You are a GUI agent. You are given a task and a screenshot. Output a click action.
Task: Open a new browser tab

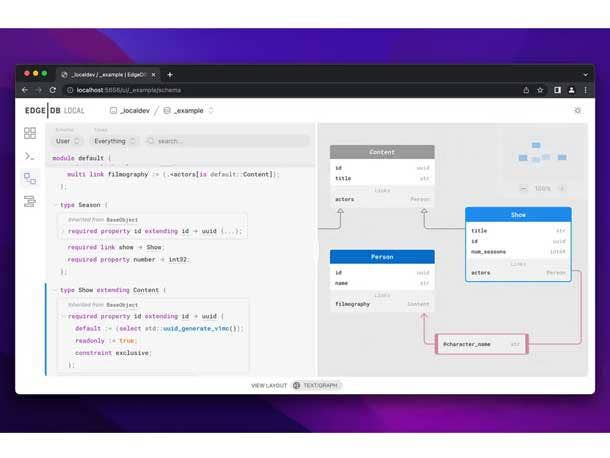(170, 74)
